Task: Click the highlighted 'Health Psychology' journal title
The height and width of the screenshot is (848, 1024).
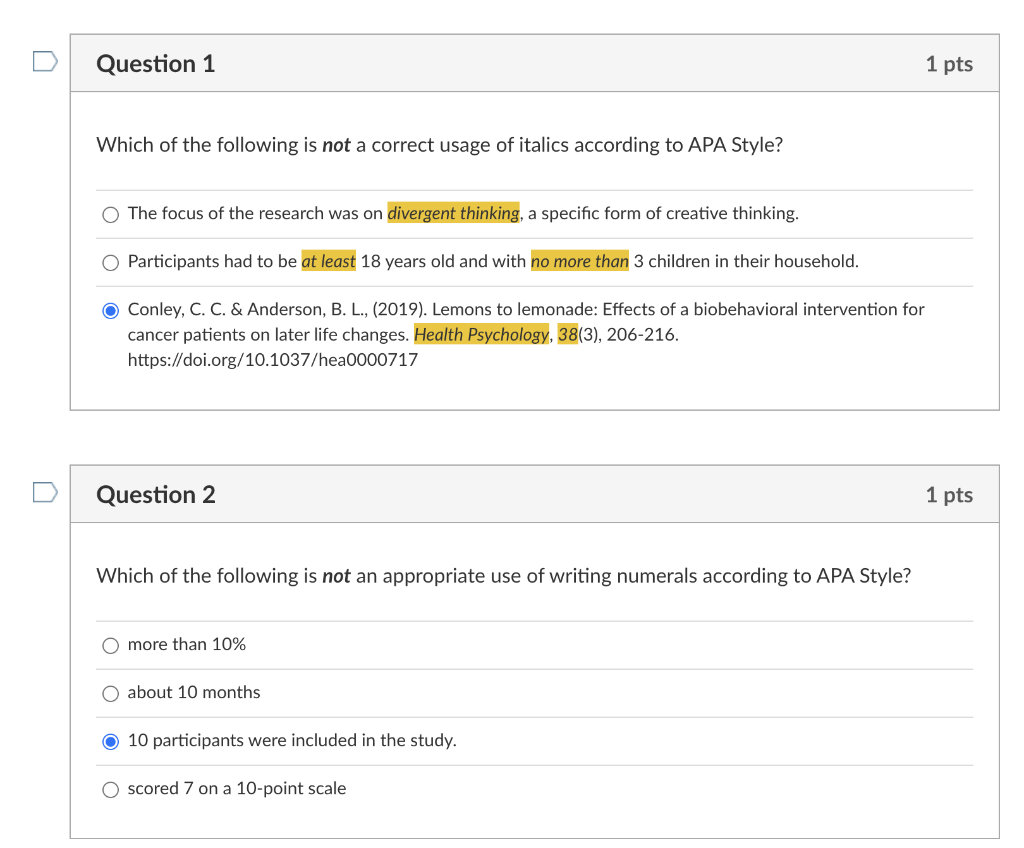Action: tap(481, 335)
